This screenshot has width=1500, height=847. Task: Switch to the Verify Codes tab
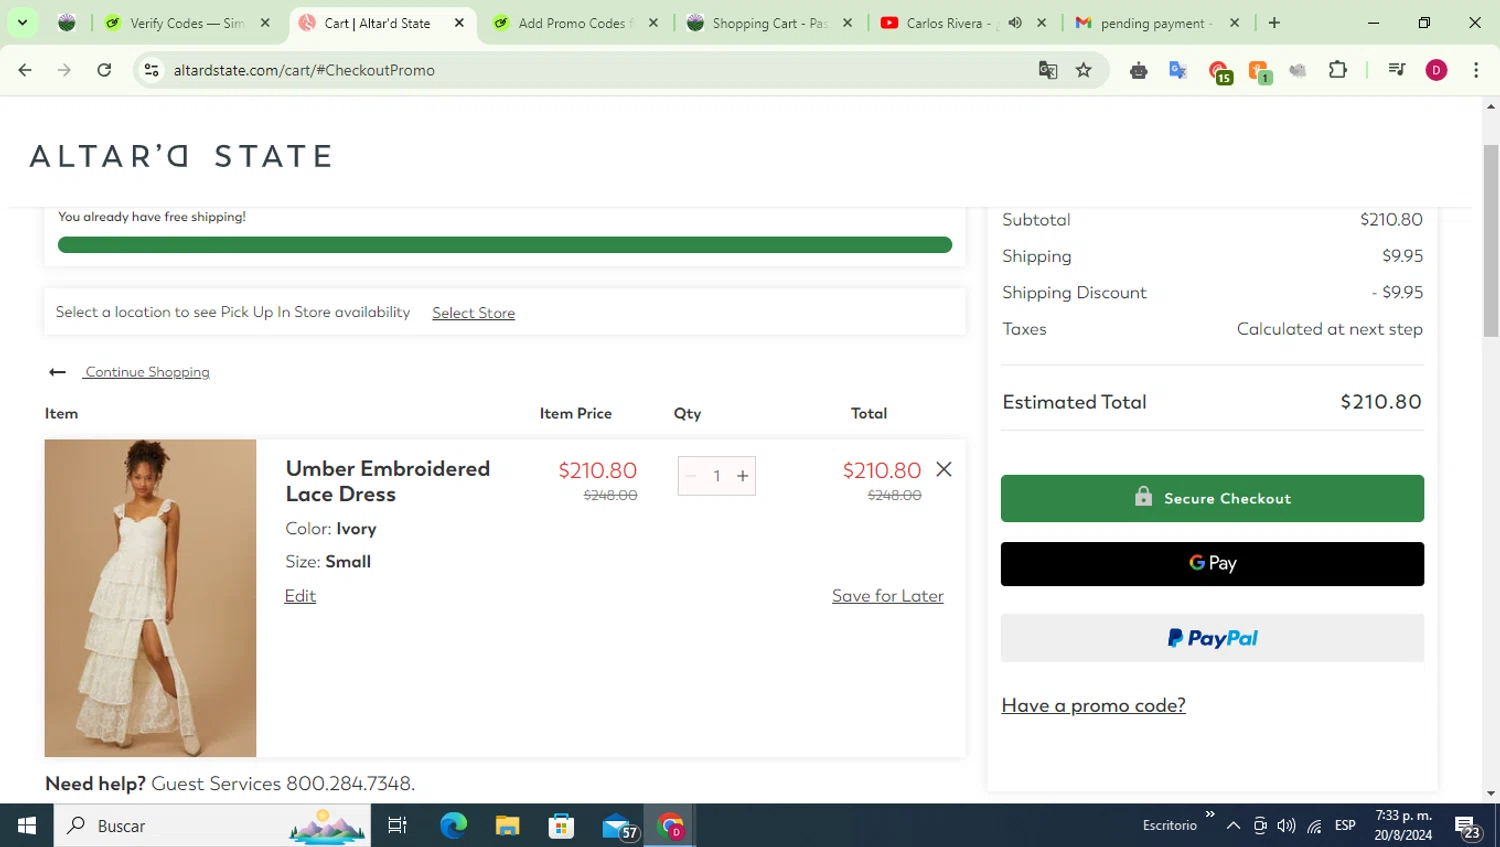point(188,23)
